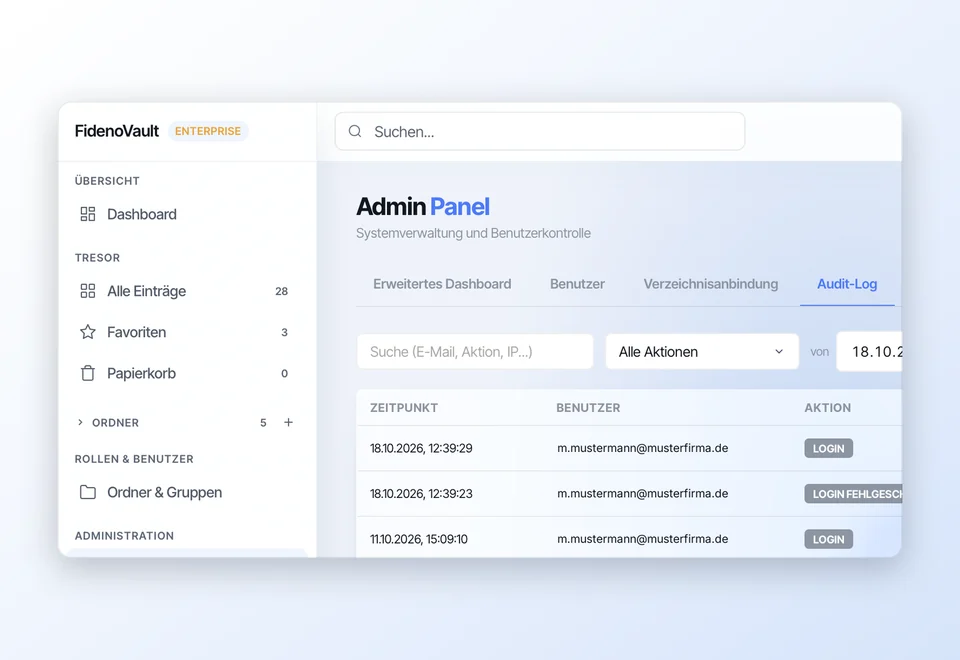Click the BENUTZER column header
Image resolution: width=960 pixels, height=660 pixels.
[588, 408]
